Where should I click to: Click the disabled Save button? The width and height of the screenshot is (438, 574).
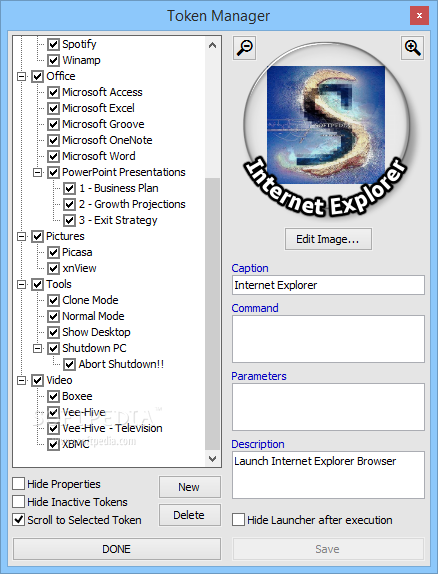tap(328, 549)
